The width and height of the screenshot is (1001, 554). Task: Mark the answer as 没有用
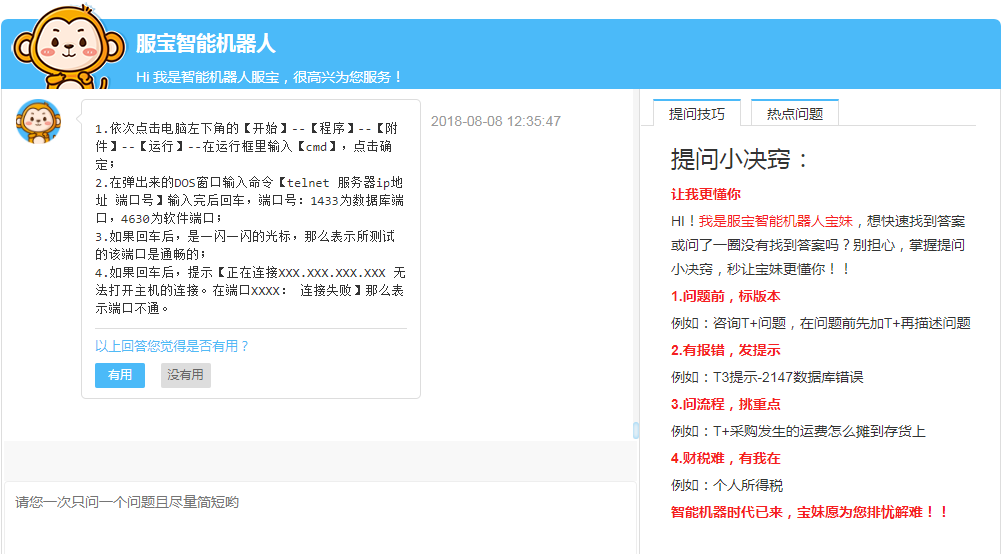(186, 375)
